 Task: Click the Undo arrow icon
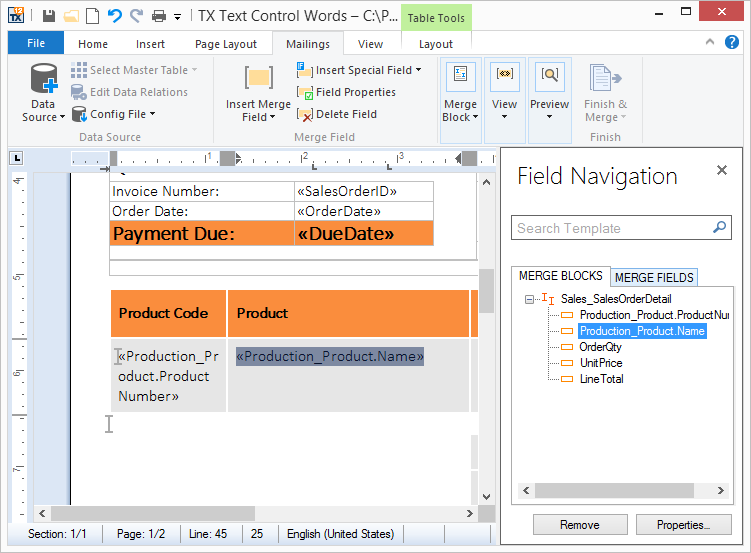(x=113, y=16)
